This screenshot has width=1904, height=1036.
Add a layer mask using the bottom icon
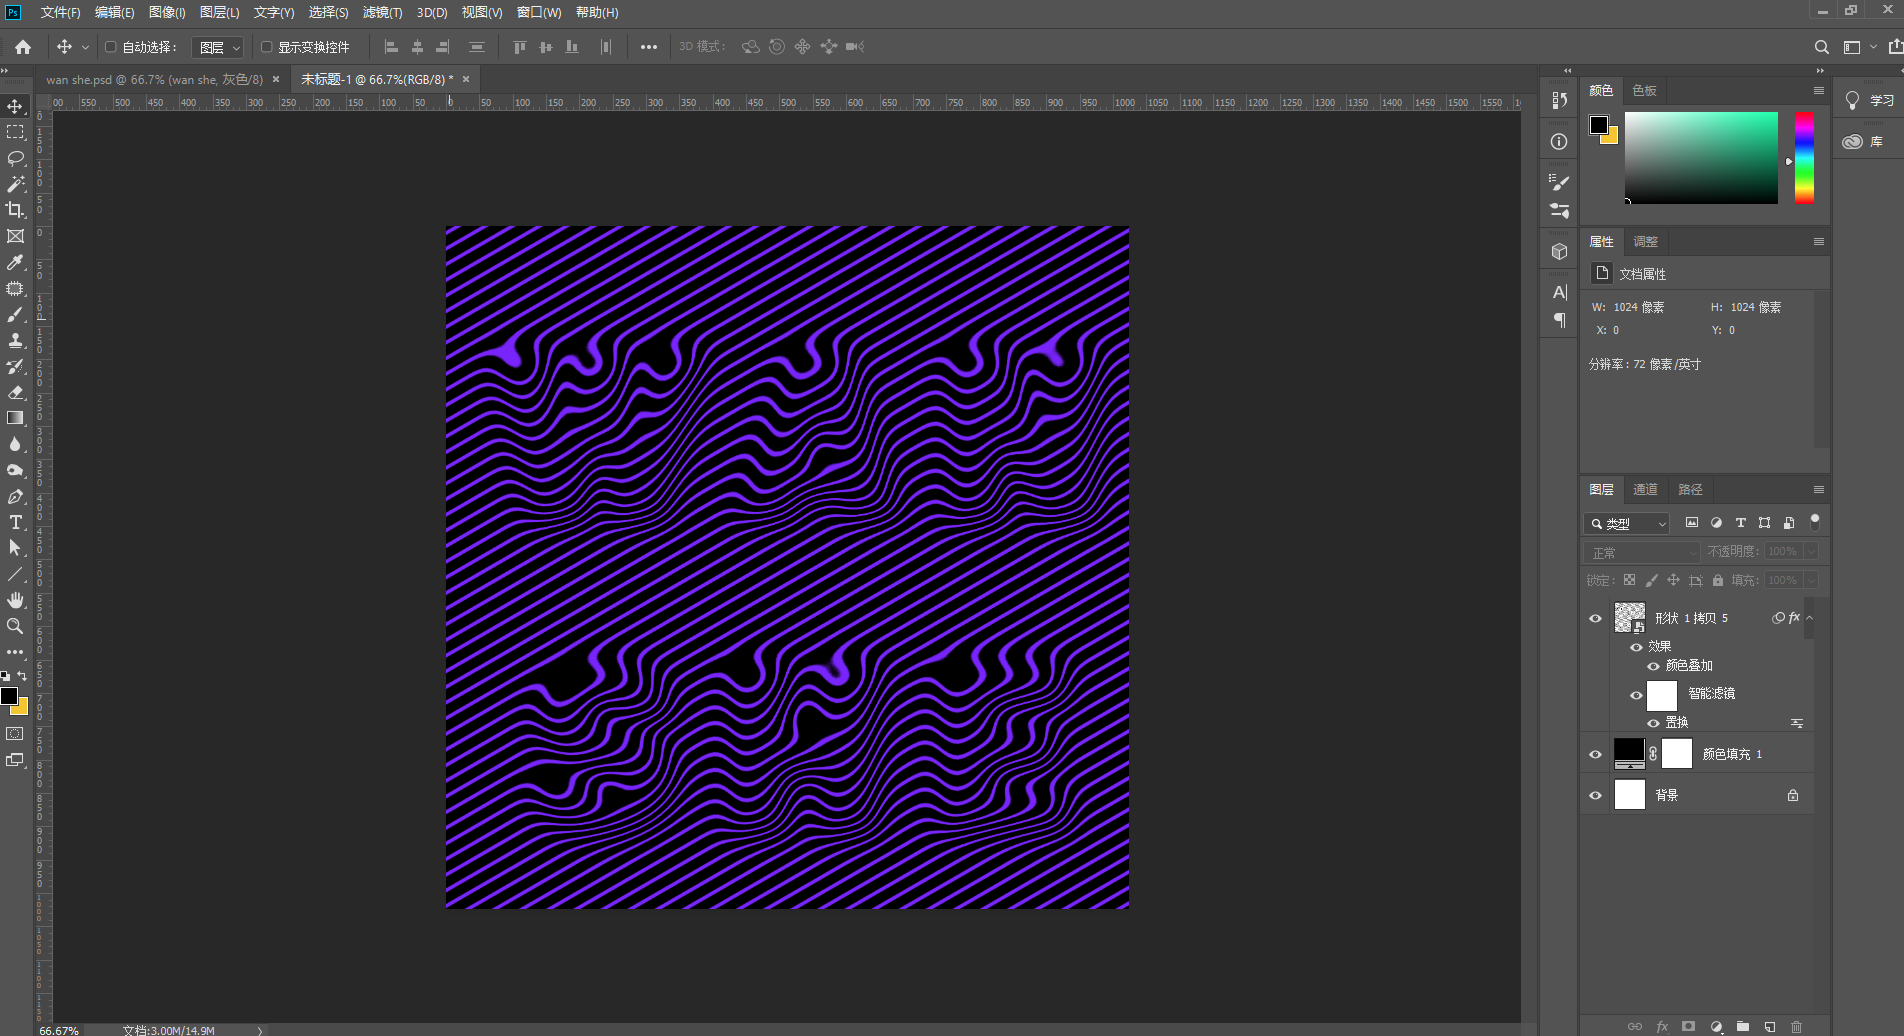[x=1688, y=1026]
